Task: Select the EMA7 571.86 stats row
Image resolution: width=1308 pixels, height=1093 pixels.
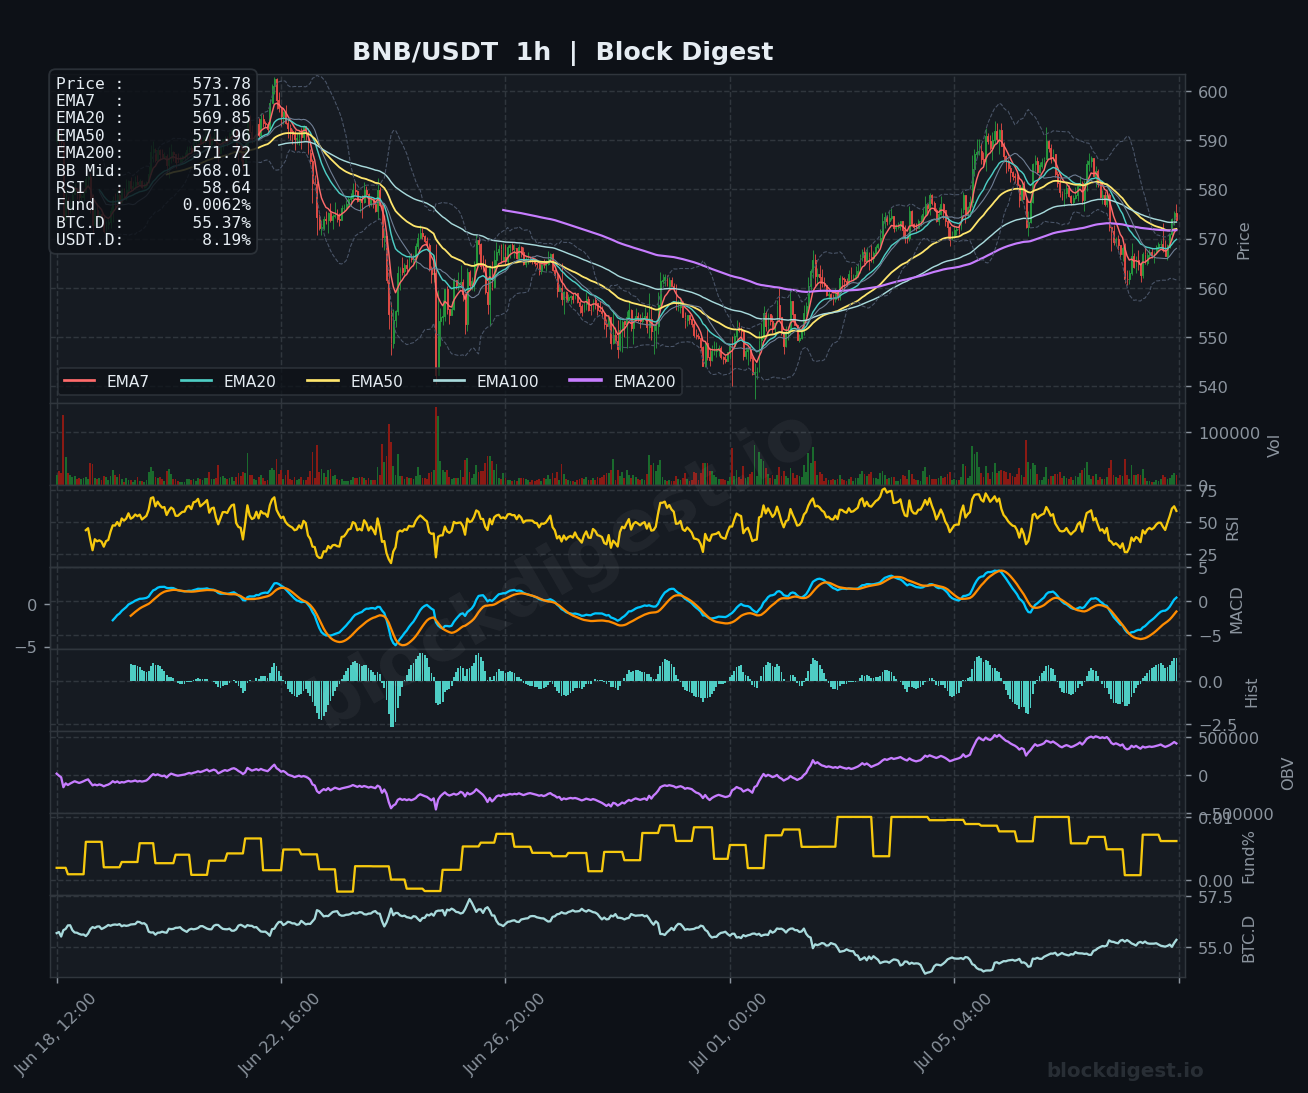Action: [153, 101]
